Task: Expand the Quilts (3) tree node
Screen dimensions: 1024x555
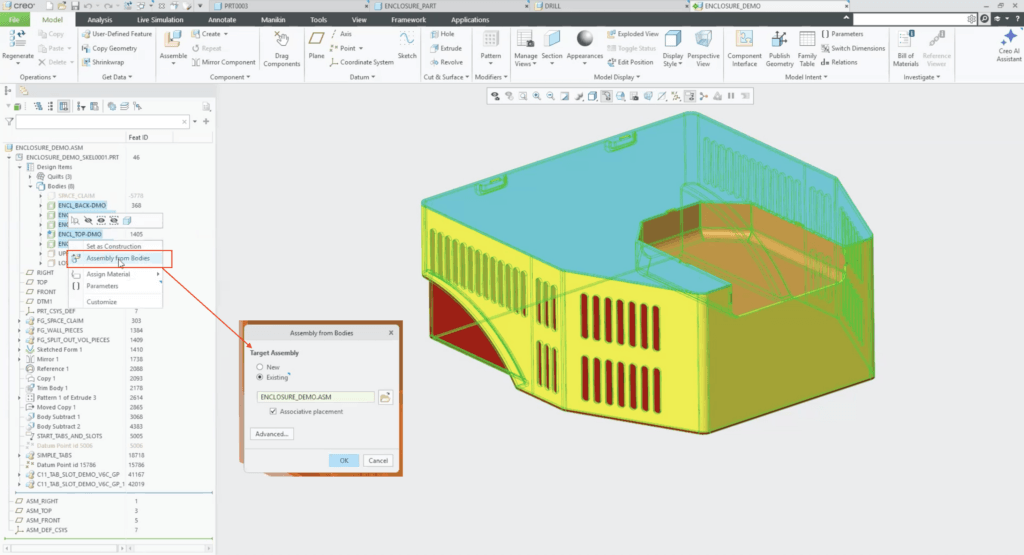Action: 30,176
